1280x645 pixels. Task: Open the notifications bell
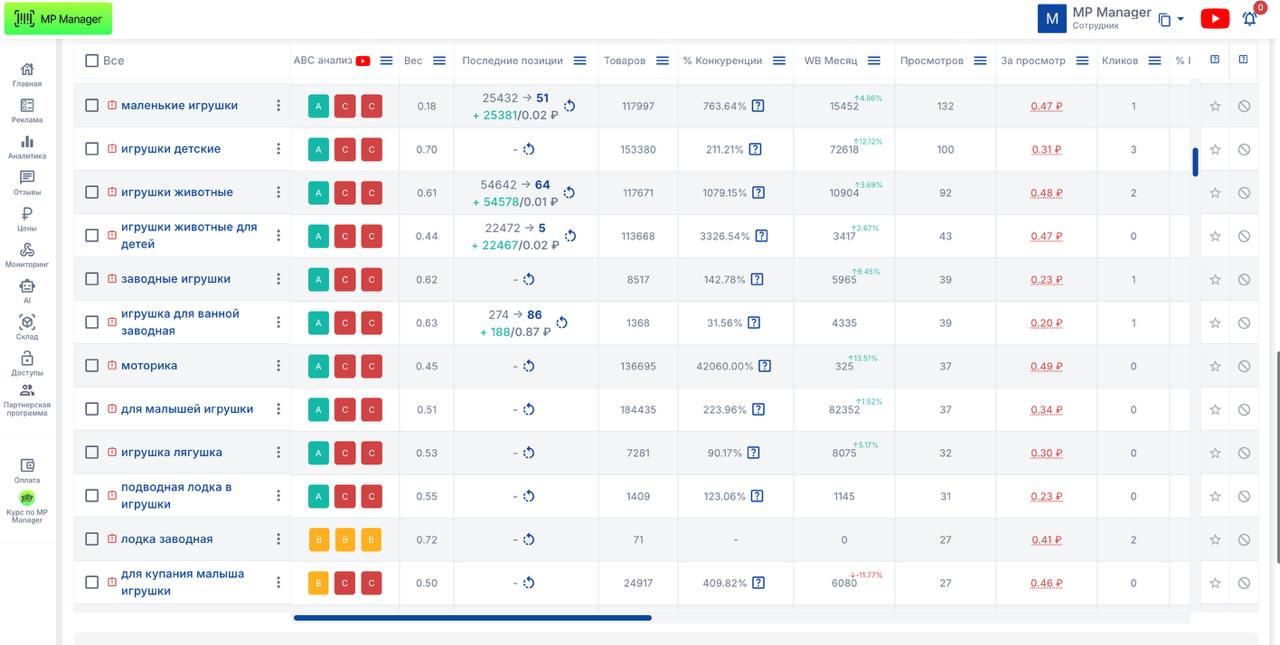click(1249, 18)
